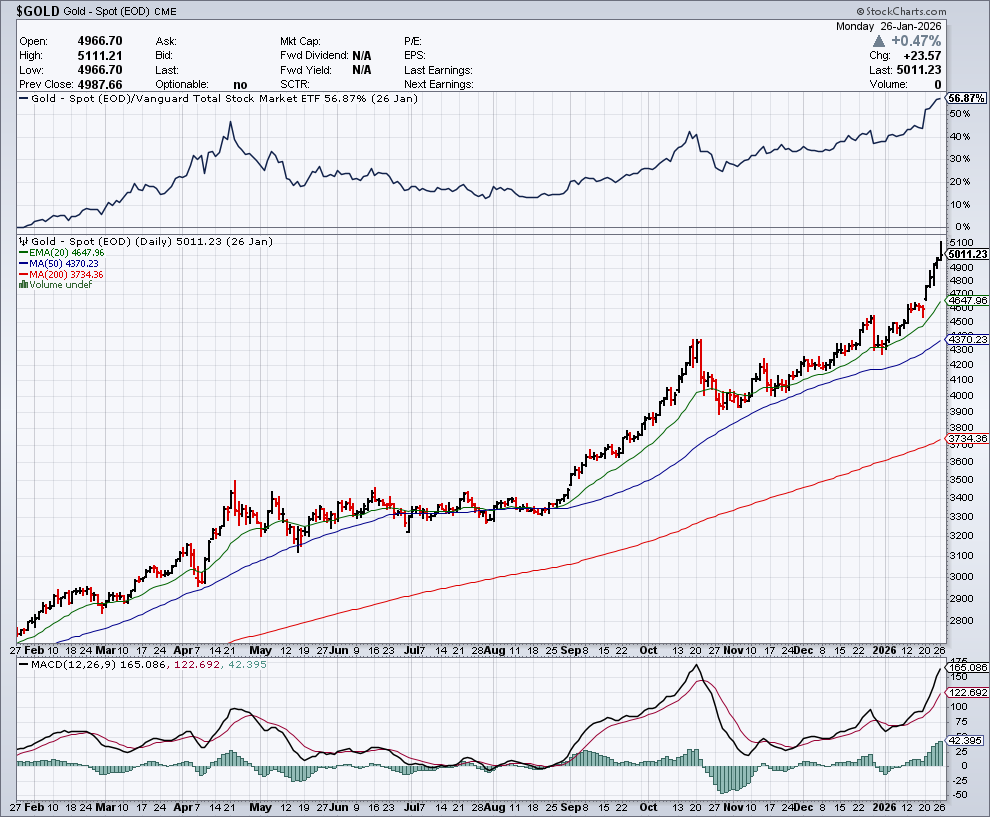Click the red MA(200) legend line marker
This screenshot has width=990, height=817.
pos(23,274)
